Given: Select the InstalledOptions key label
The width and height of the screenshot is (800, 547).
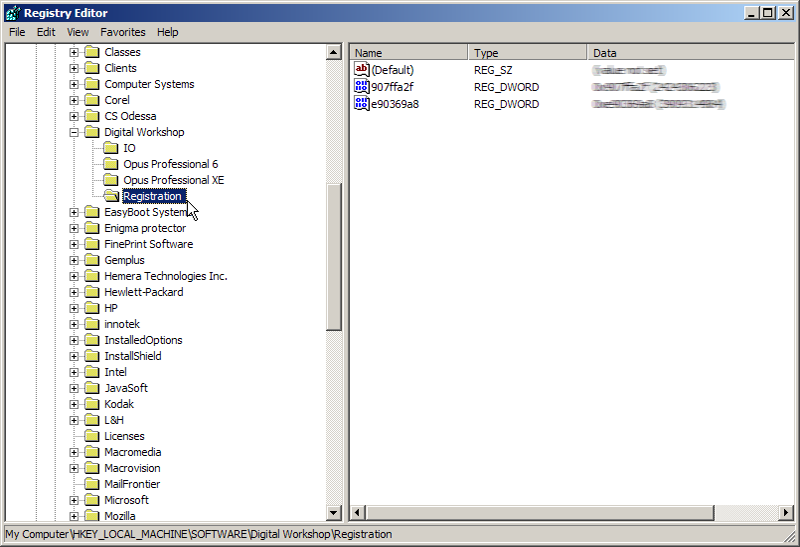Looking at the screenshot, I should click(143, 340).
